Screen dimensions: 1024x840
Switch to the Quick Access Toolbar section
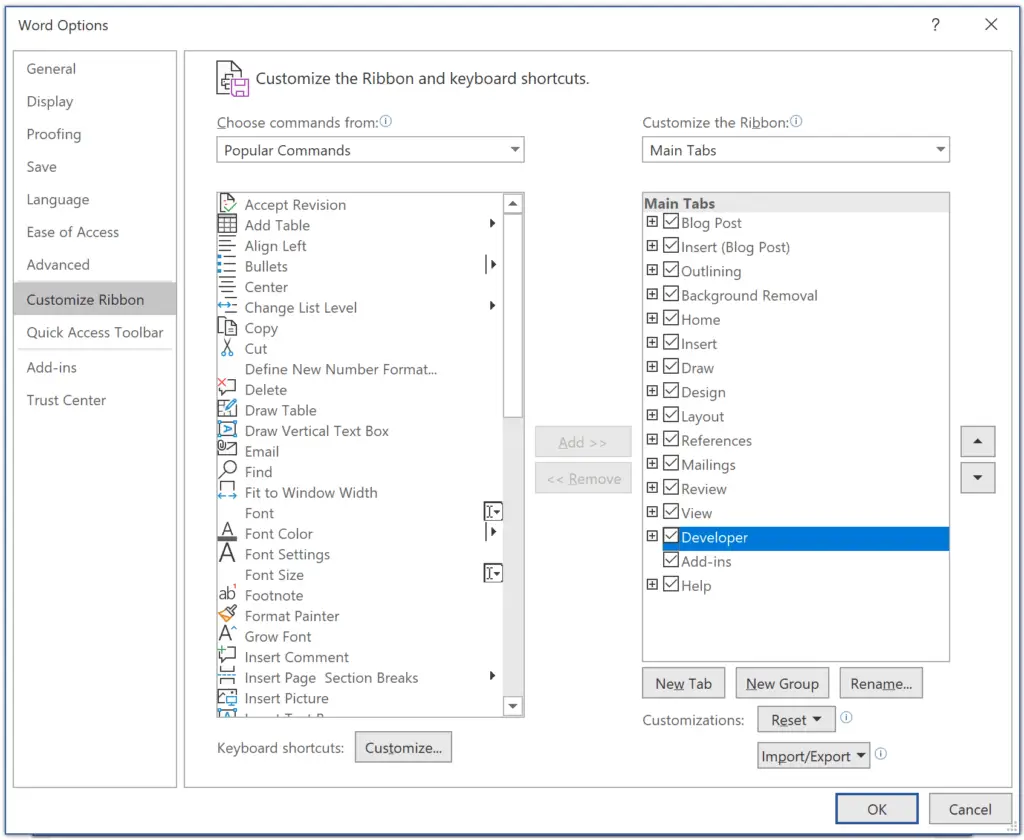tap(95, 332)
